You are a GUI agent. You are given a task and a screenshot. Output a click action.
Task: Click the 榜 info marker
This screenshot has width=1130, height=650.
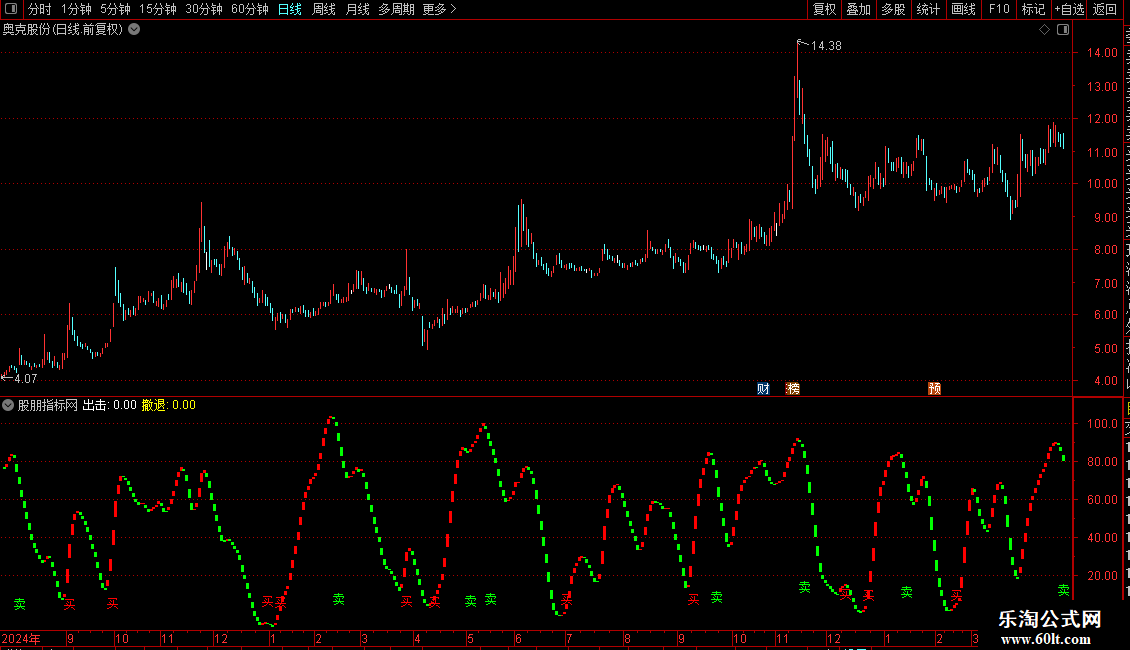point(793,389)
